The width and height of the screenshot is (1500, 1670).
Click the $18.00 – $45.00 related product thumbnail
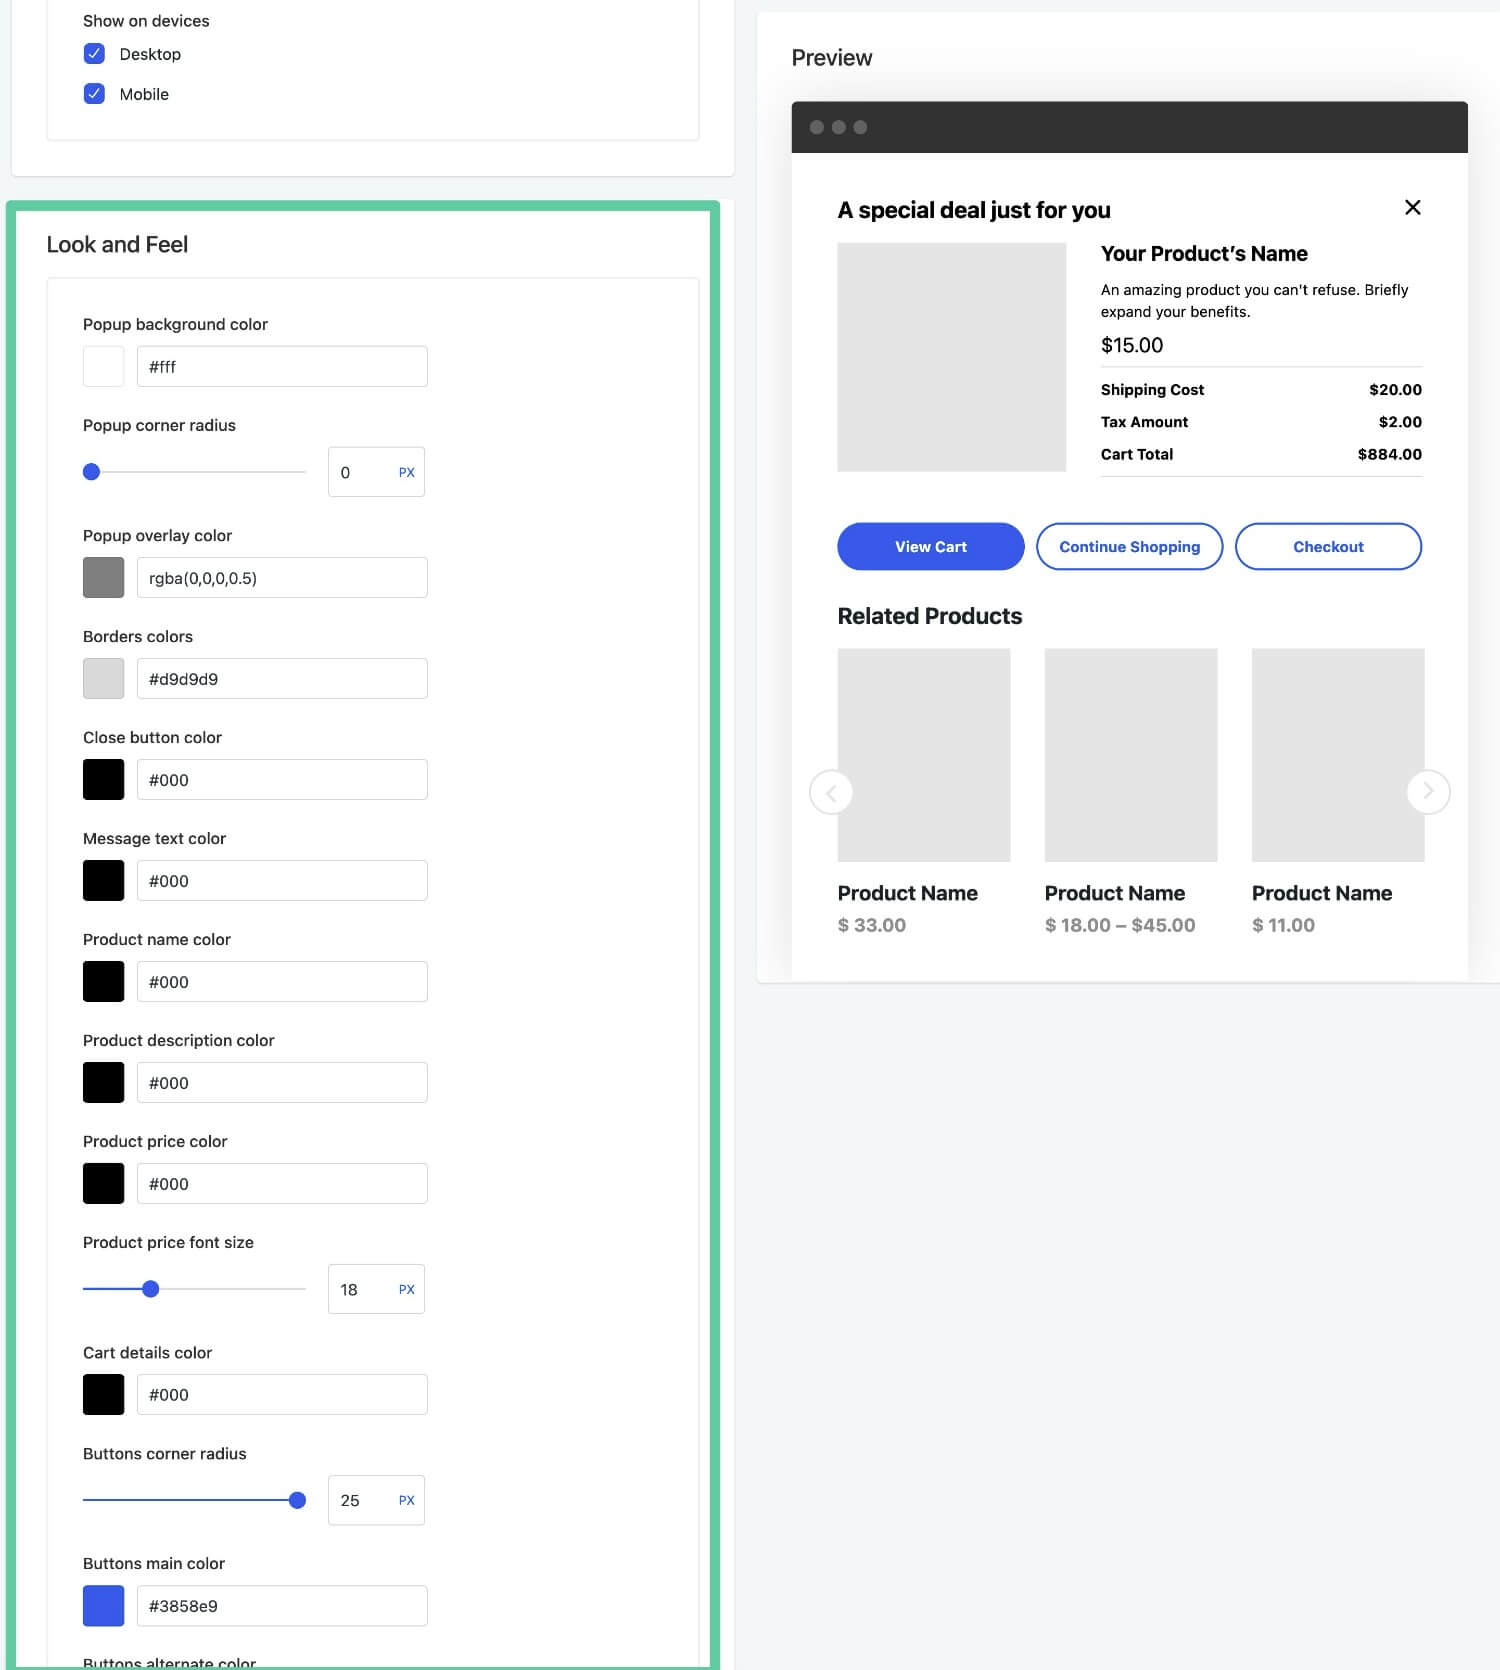(1131, 755)
